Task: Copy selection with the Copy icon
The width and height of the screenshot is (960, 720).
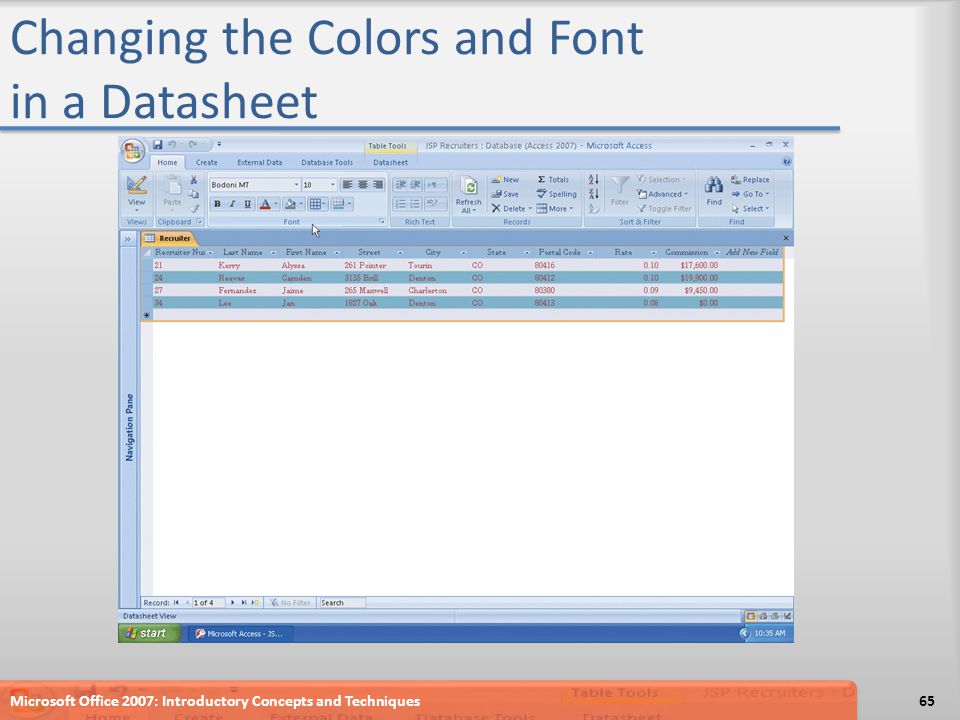Action: (193, 193)
